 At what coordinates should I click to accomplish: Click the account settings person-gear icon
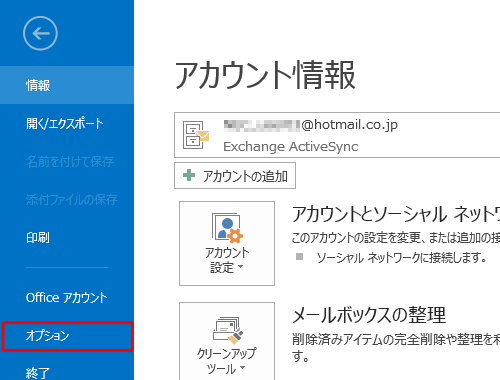tap(227, 228)
